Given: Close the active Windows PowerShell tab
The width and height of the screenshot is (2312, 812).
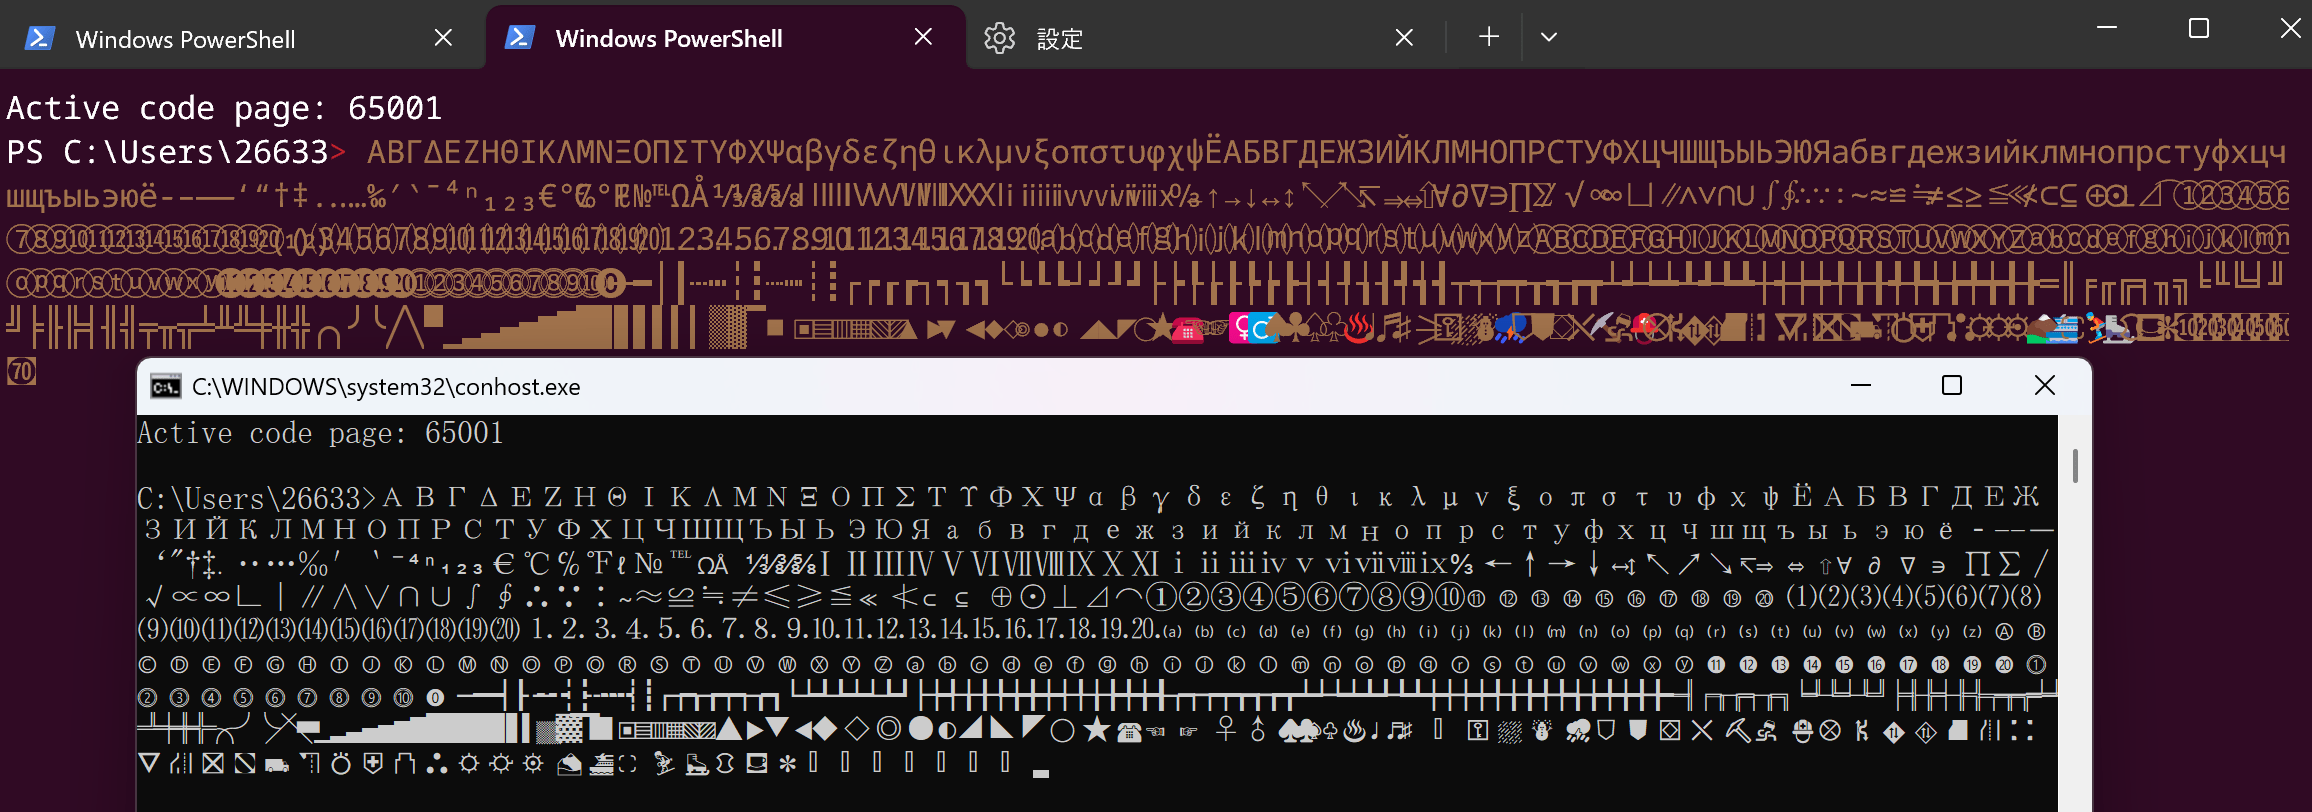Looking at the screenshot, I should pos(923,37).
